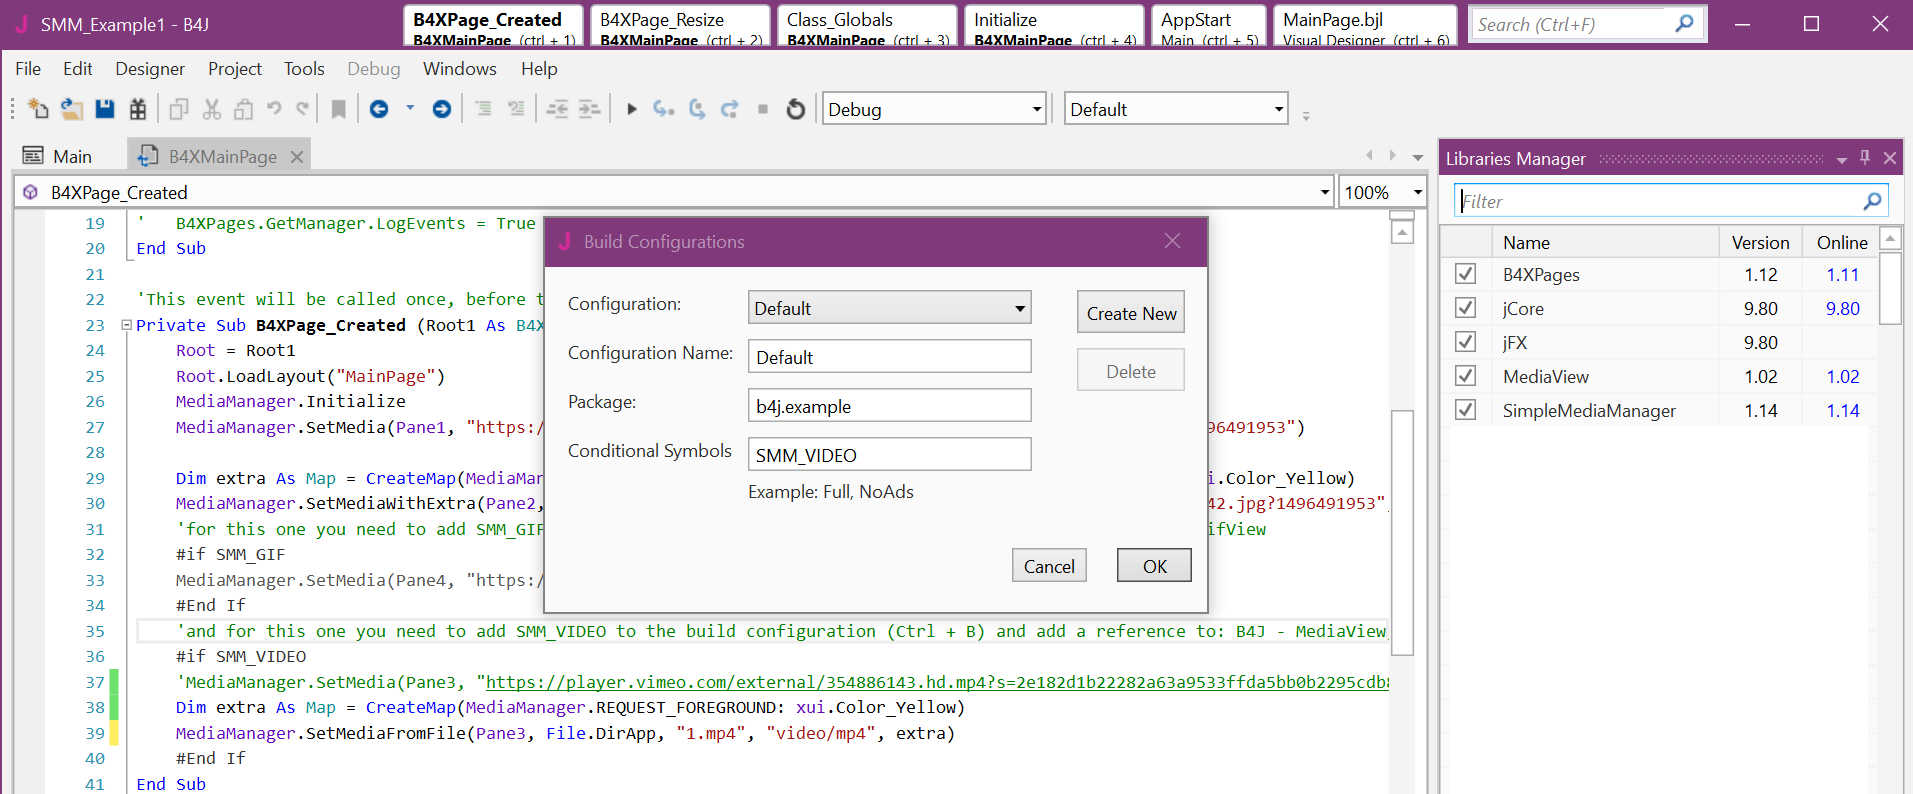Confirm the dialog with OK button
Viewport: 1913px width, 794px height.
click(1154, 566)
